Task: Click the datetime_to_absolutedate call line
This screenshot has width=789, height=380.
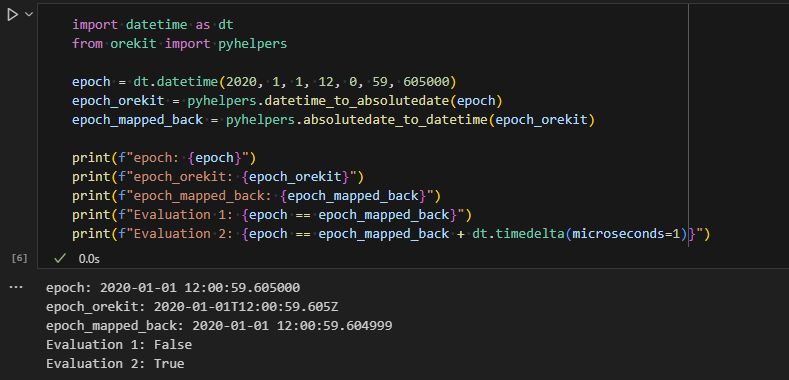Action: 287,101
